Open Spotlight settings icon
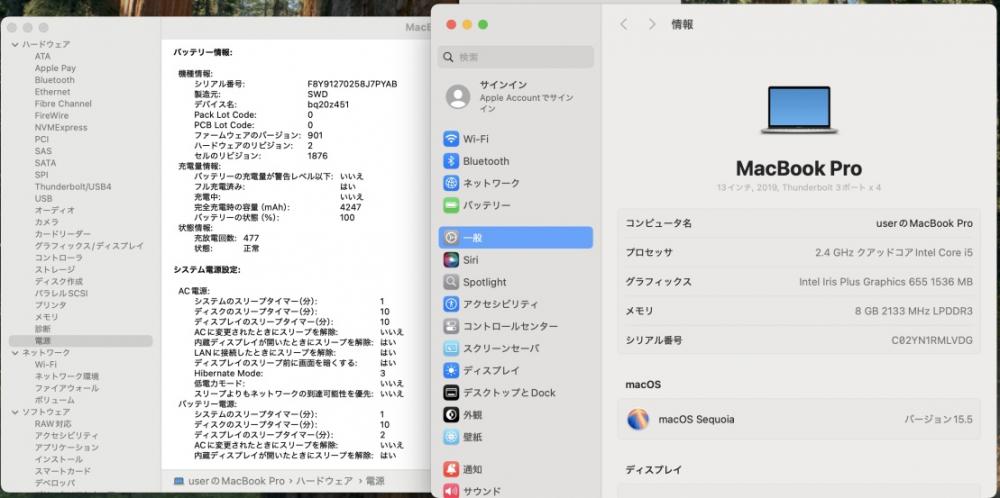1000x498 pixels. pyautogui.click(x=451, y=282)
